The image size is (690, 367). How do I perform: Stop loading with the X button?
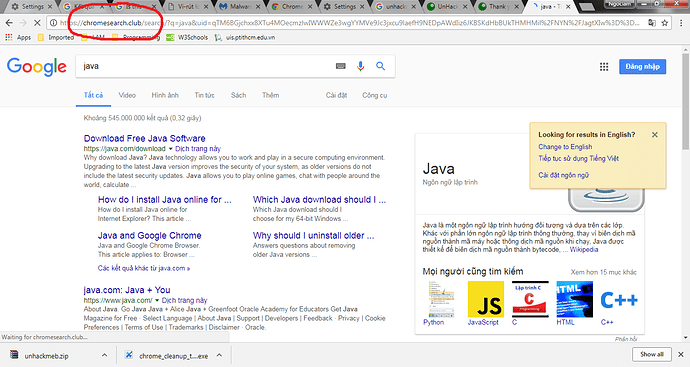pyautogui.click(x=37, y=22)
